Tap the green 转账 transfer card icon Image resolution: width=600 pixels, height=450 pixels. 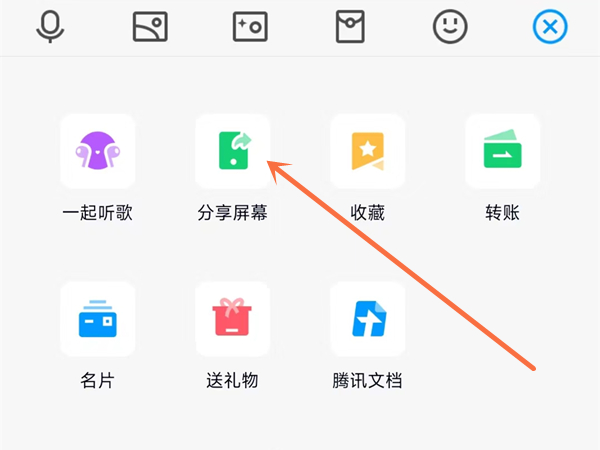pos(502,151)
